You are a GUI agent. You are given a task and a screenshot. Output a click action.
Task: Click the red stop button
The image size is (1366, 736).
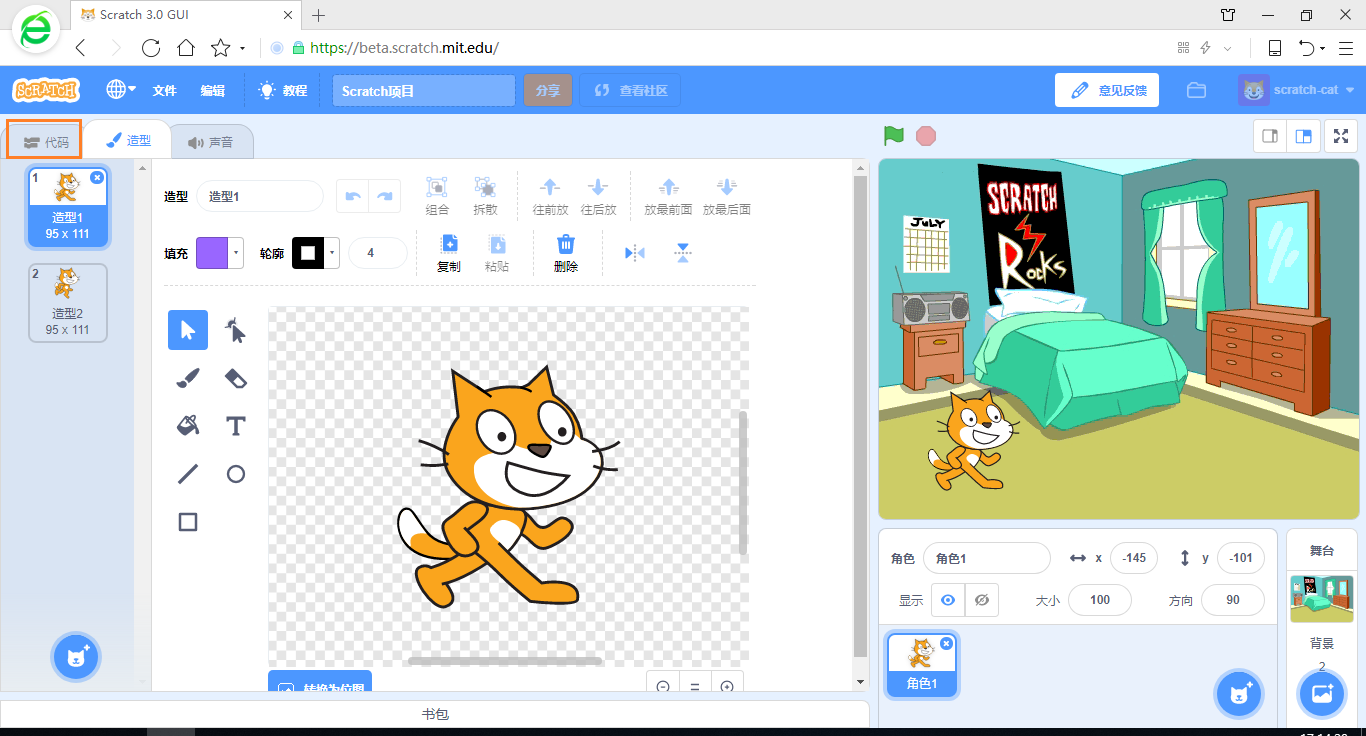[x=926, y=136]
